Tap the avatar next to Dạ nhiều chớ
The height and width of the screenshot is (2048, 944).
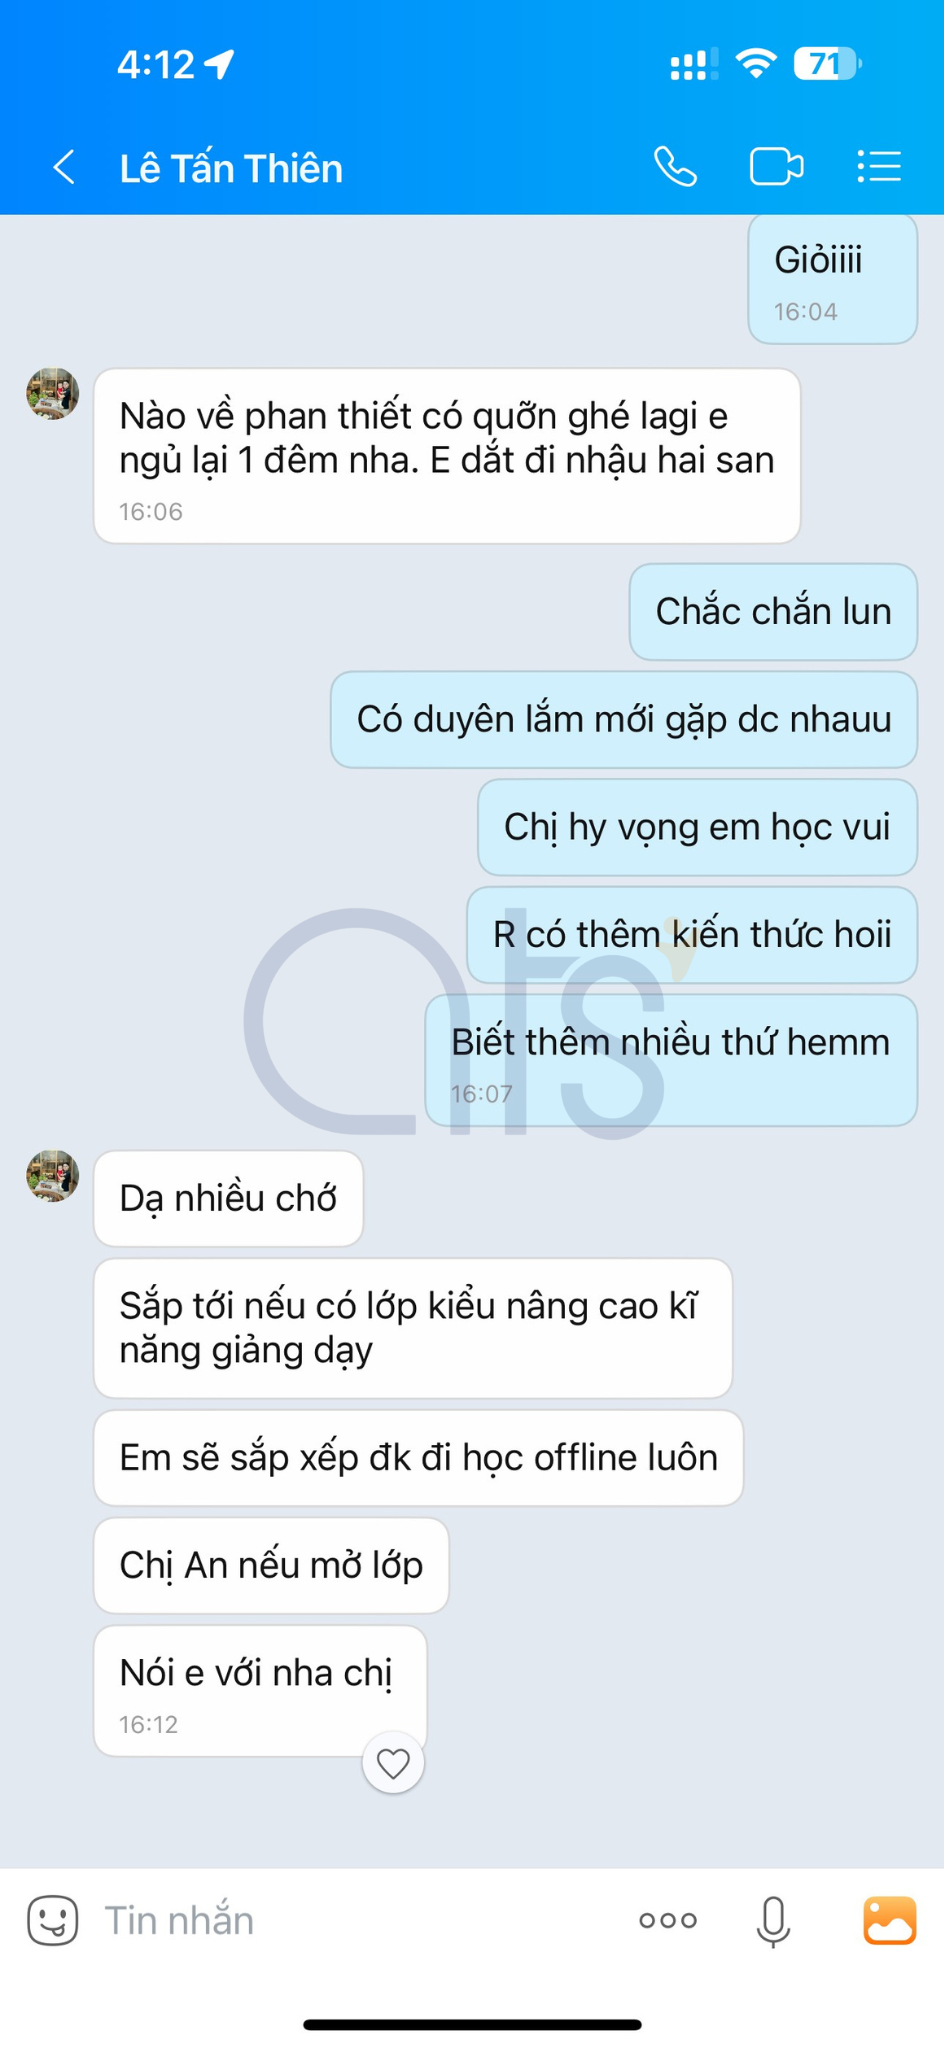point(52,1176)
